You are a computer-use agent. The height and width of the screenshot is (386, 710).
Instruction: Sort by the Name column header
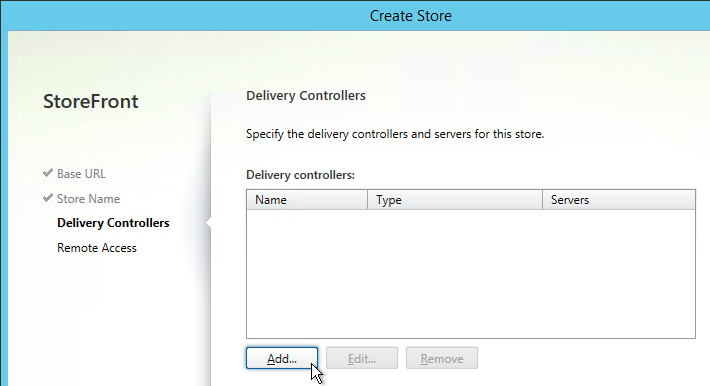(307, 200)
